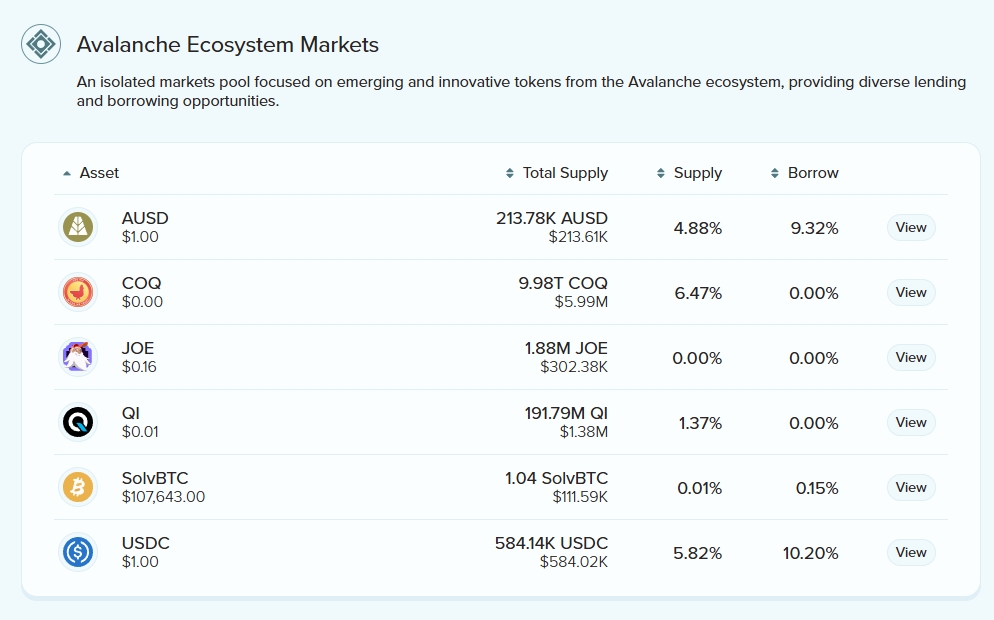Click USDC supply rate 5.82%
Viewport: 994px width, 620px height.
(x=697, y=553)
